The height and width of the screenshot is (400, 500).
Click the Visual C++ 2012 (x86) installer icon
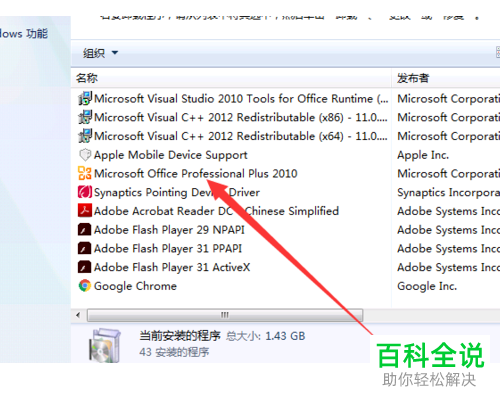(x=85, y=117)
